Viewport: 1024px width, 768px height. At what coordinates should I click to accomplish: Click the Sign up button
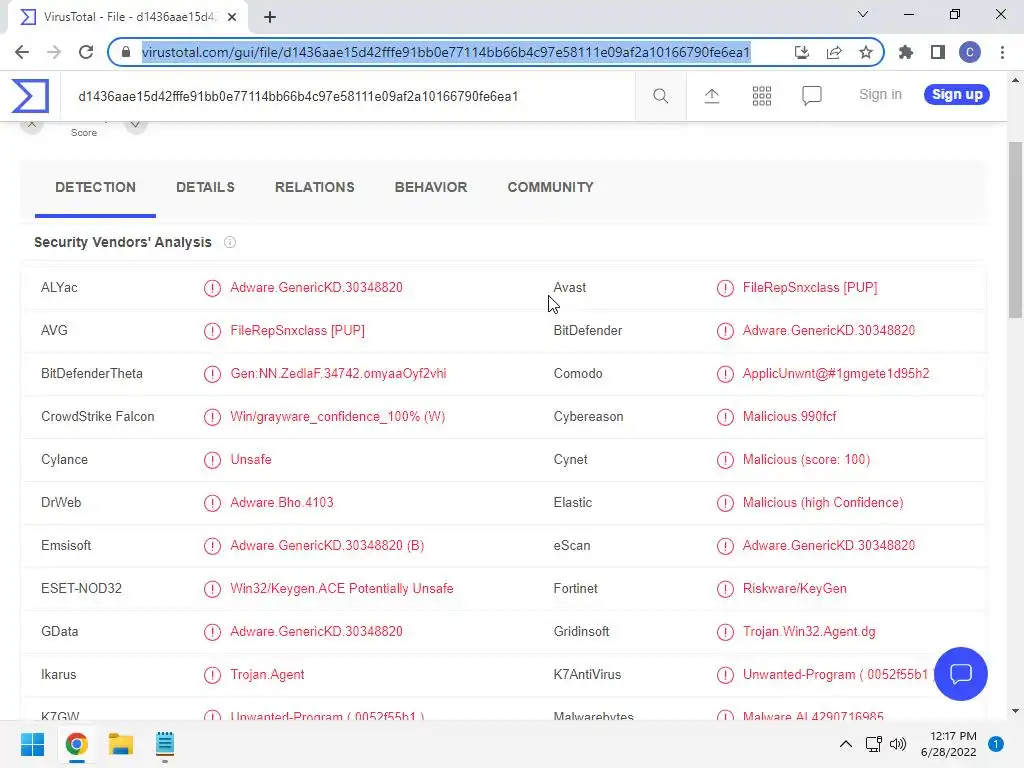957,95
